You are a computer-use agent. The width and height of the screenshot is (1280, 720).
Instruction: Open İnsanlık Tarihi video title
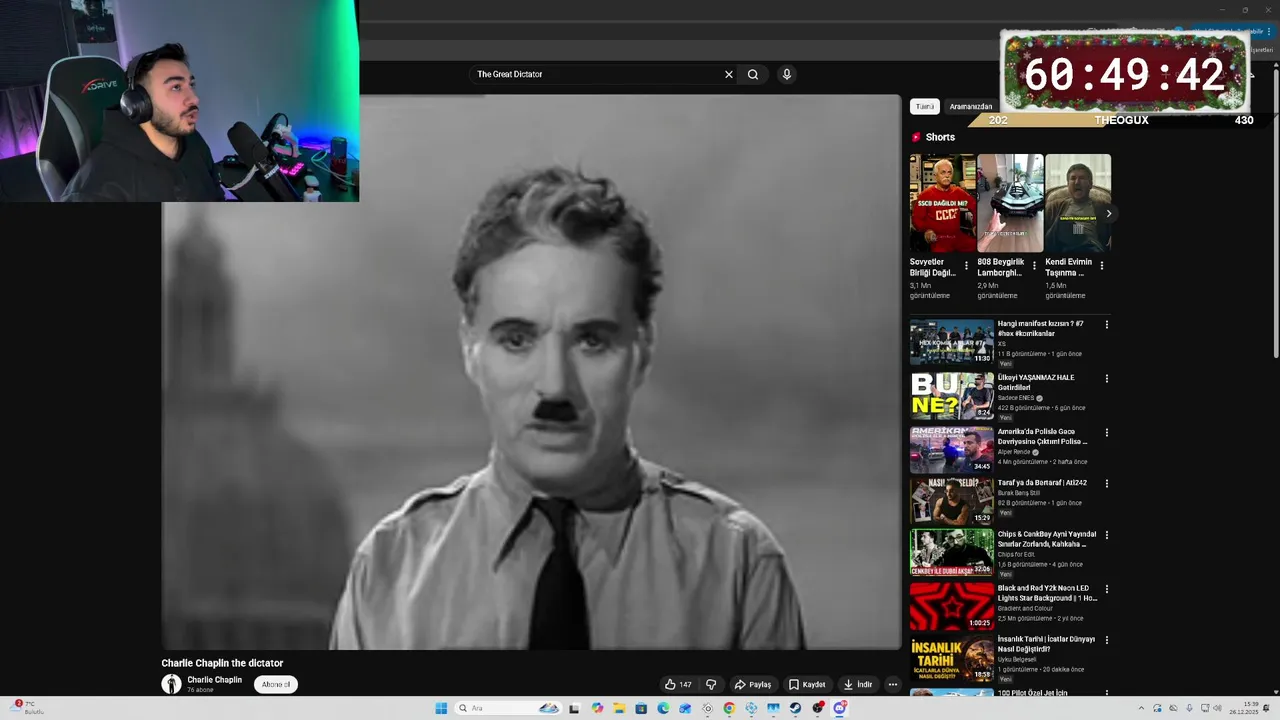point(1046,644)
